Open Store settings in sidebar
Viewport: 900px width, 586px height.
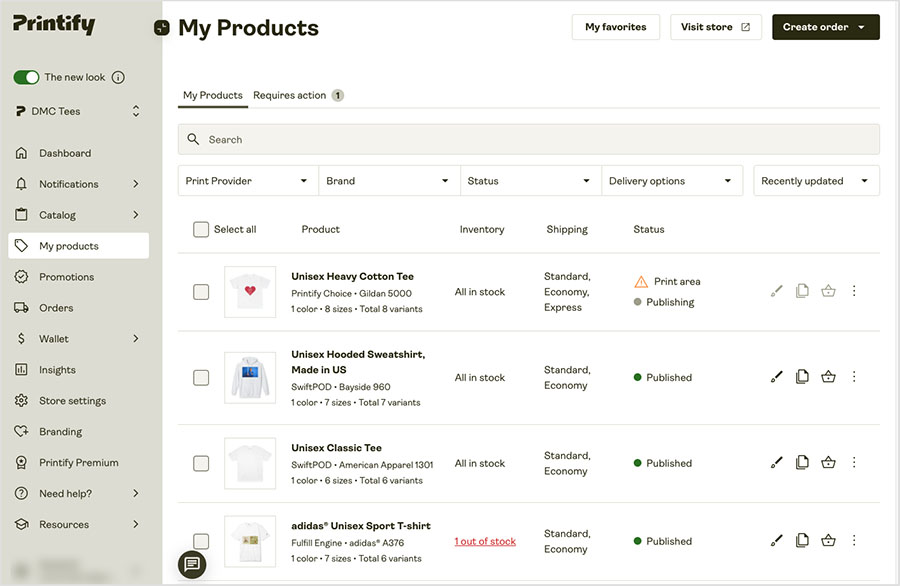tap(79, 401)
